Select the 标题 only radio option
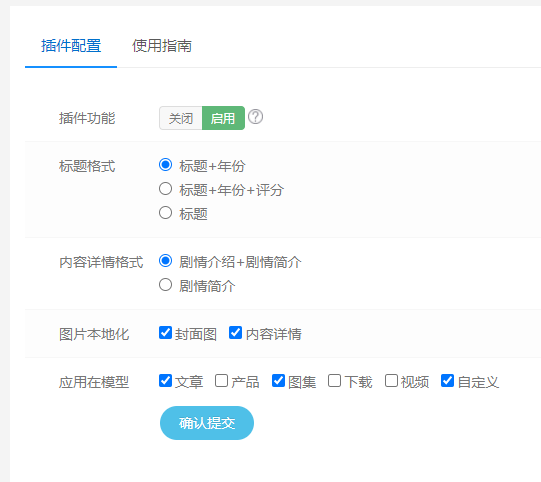Screen dimensions: 541x482 pyautogui.click(x=165, y=213)
